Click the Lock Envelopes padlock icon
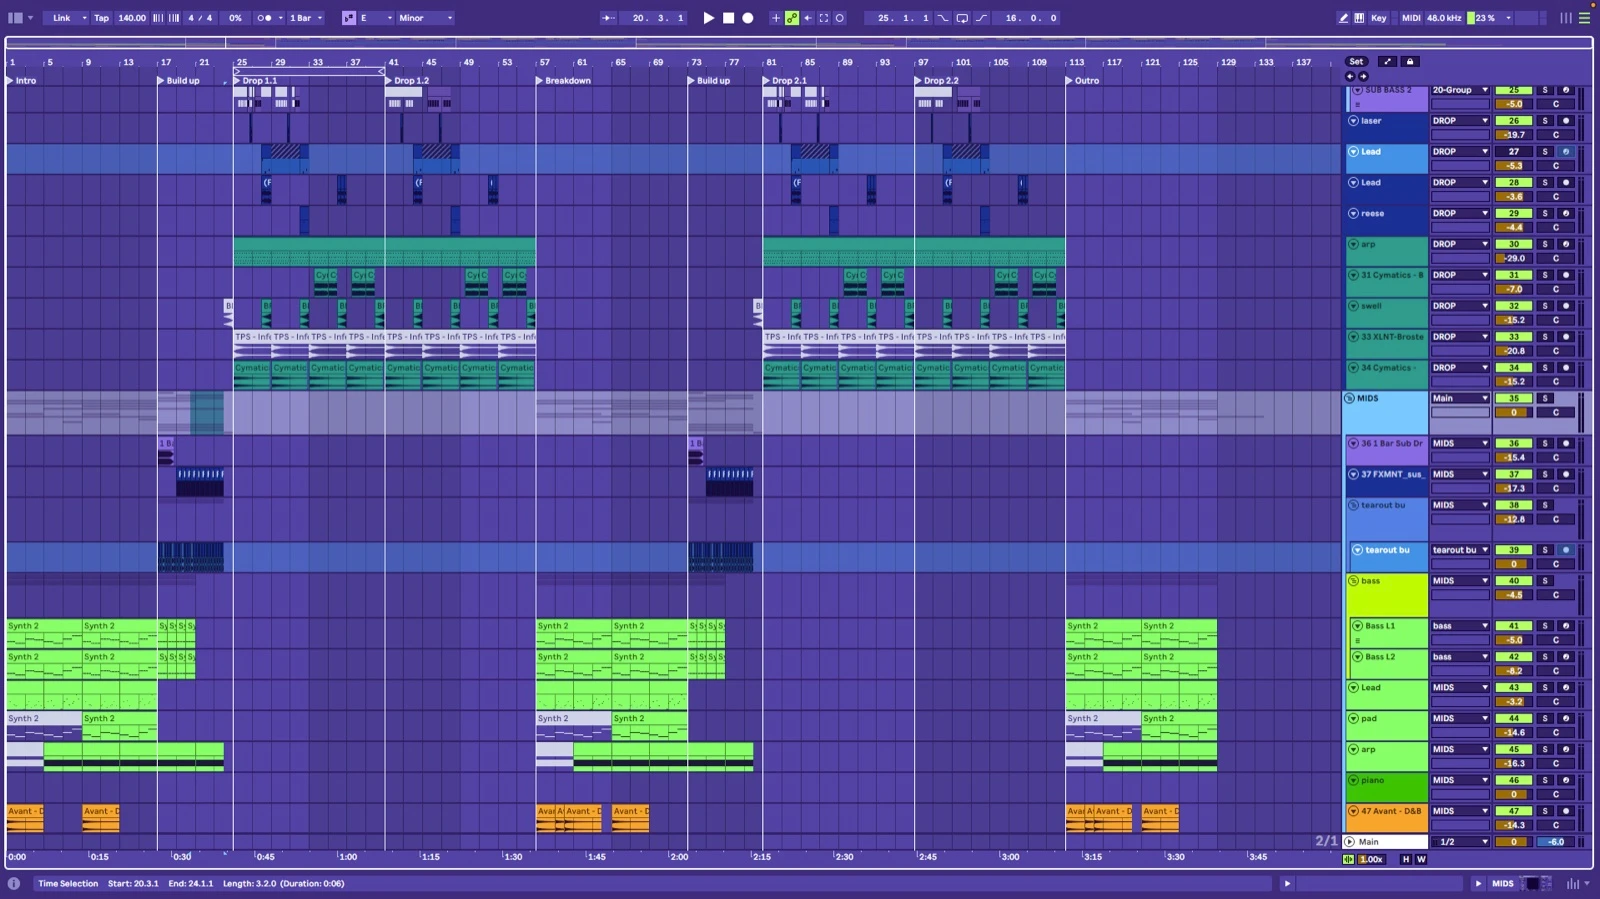Image resolution: width=1600 pixels, height=899 pixels. pyautogui.click(x=1410, y=62)
